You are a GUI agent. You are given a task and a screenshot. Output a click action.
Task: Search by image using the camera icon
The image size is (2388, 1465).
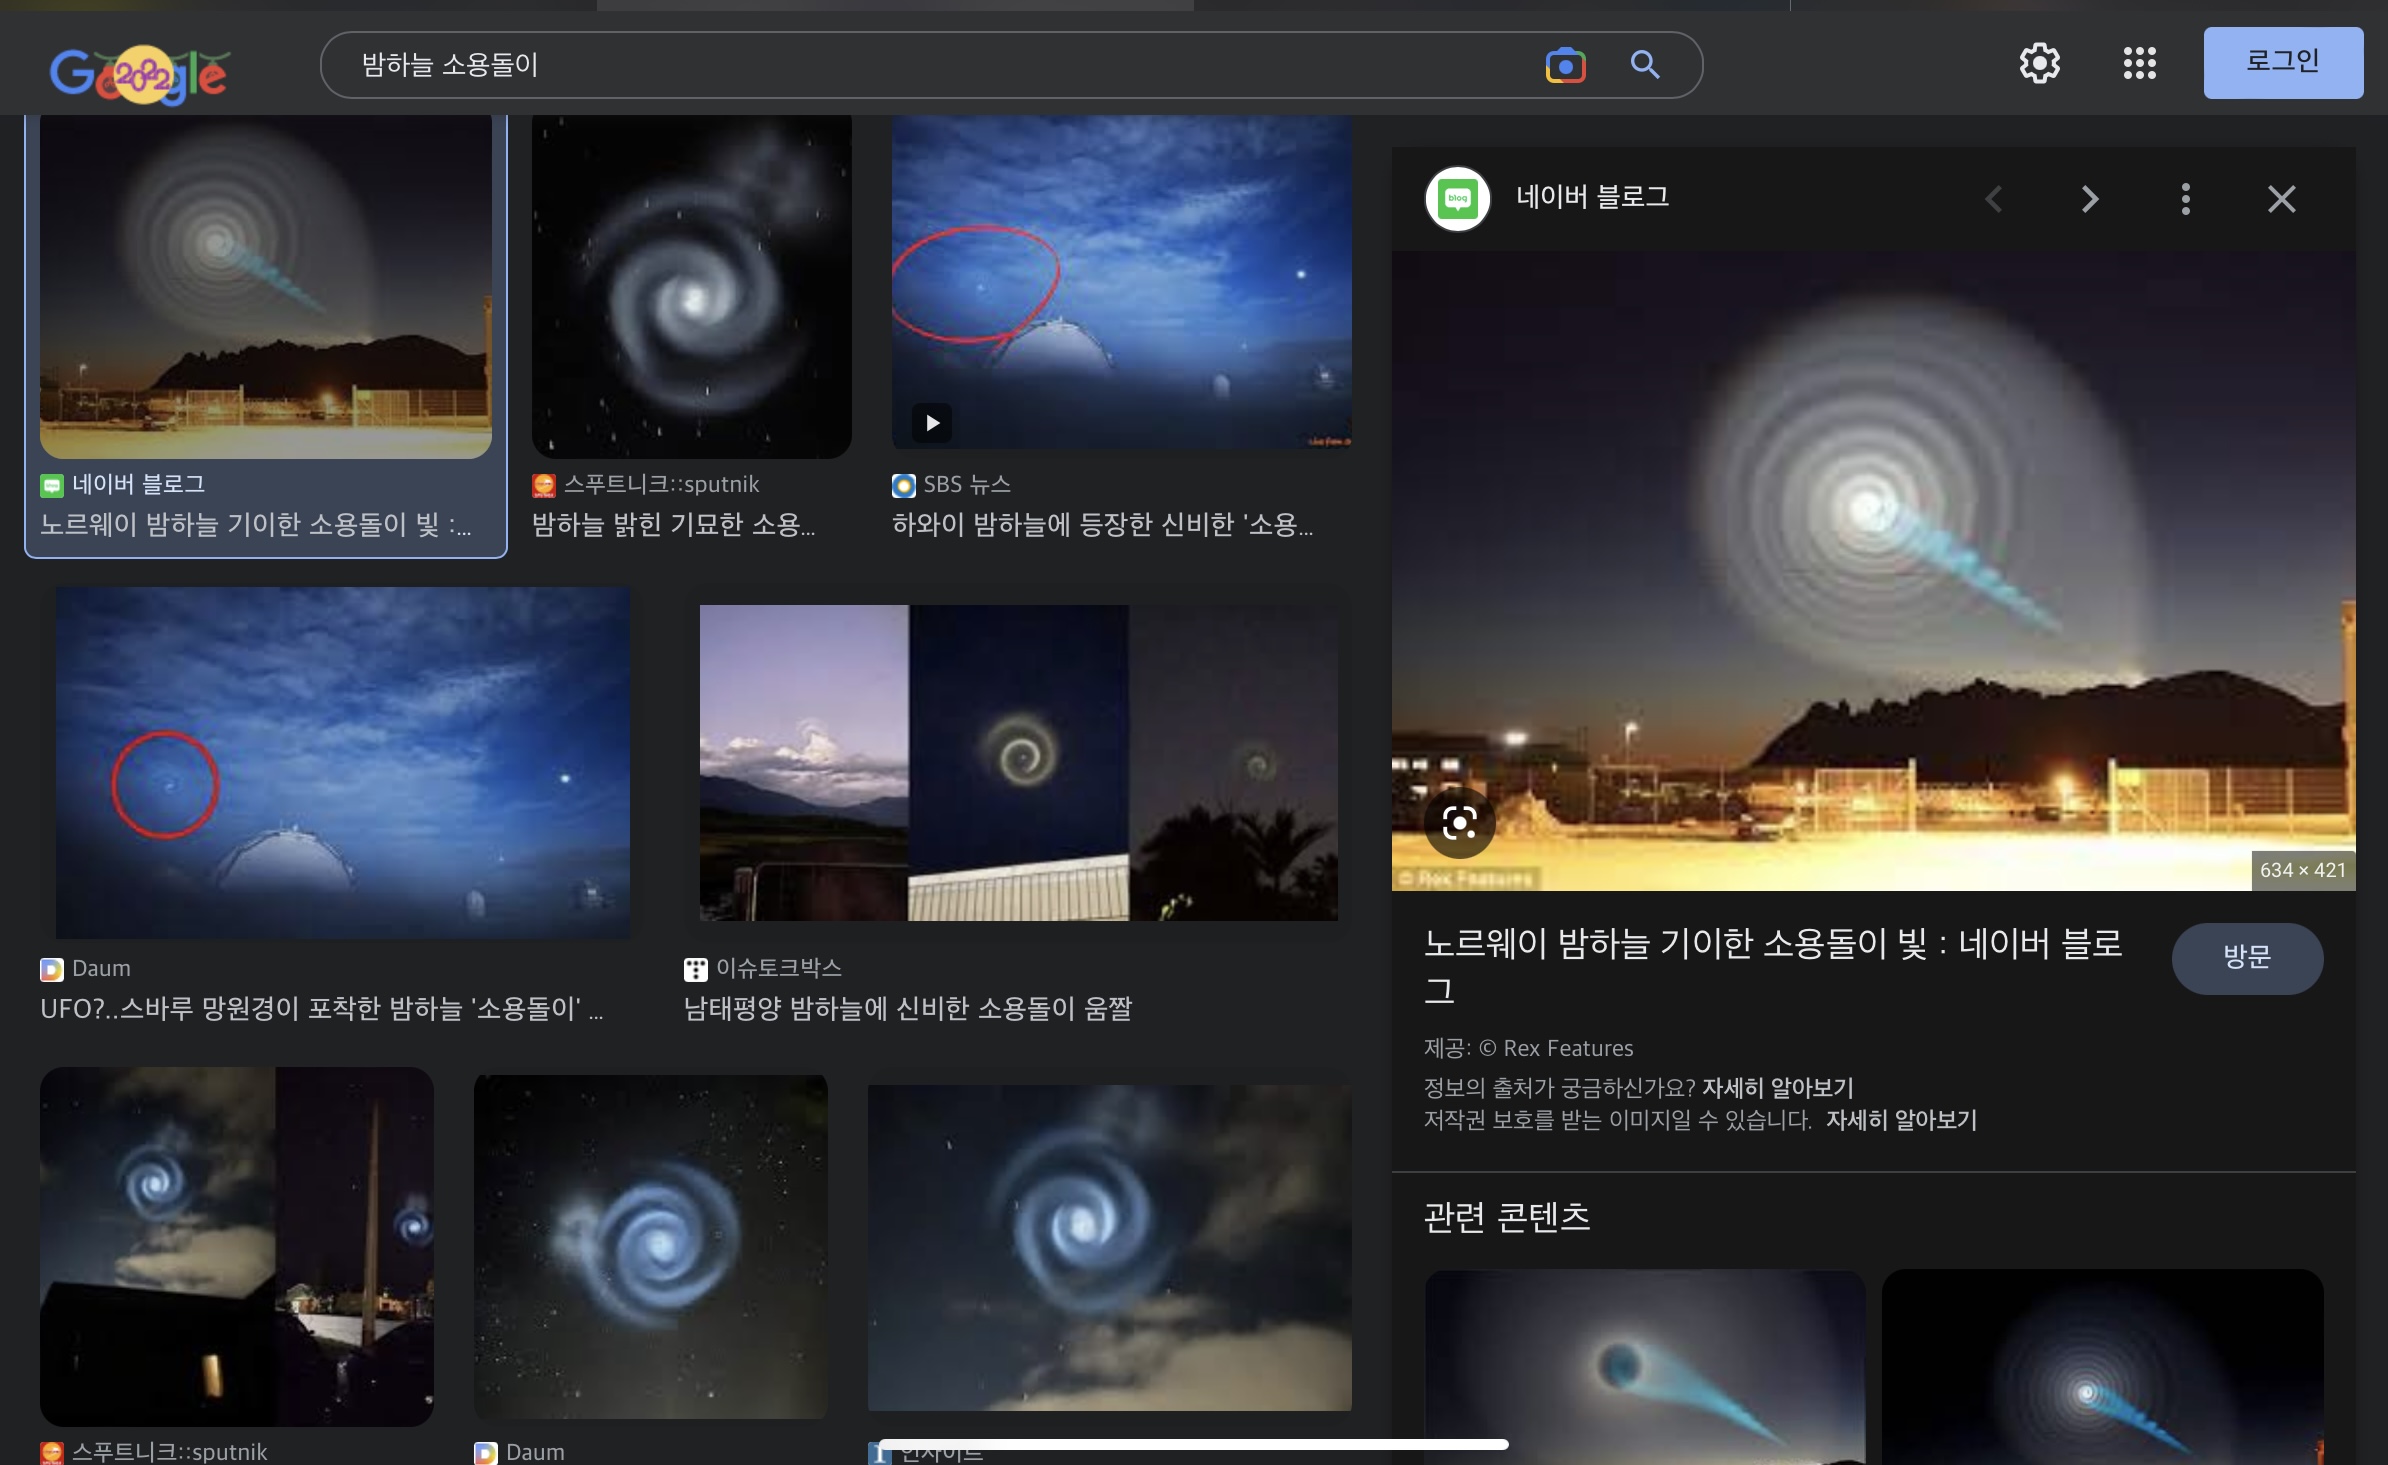pyautogui.click(x=1565, y=66)
